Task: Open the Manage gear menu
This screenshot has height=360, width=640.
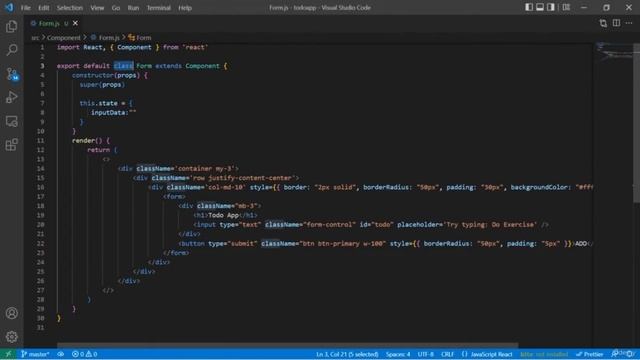Action: [11, 337]
